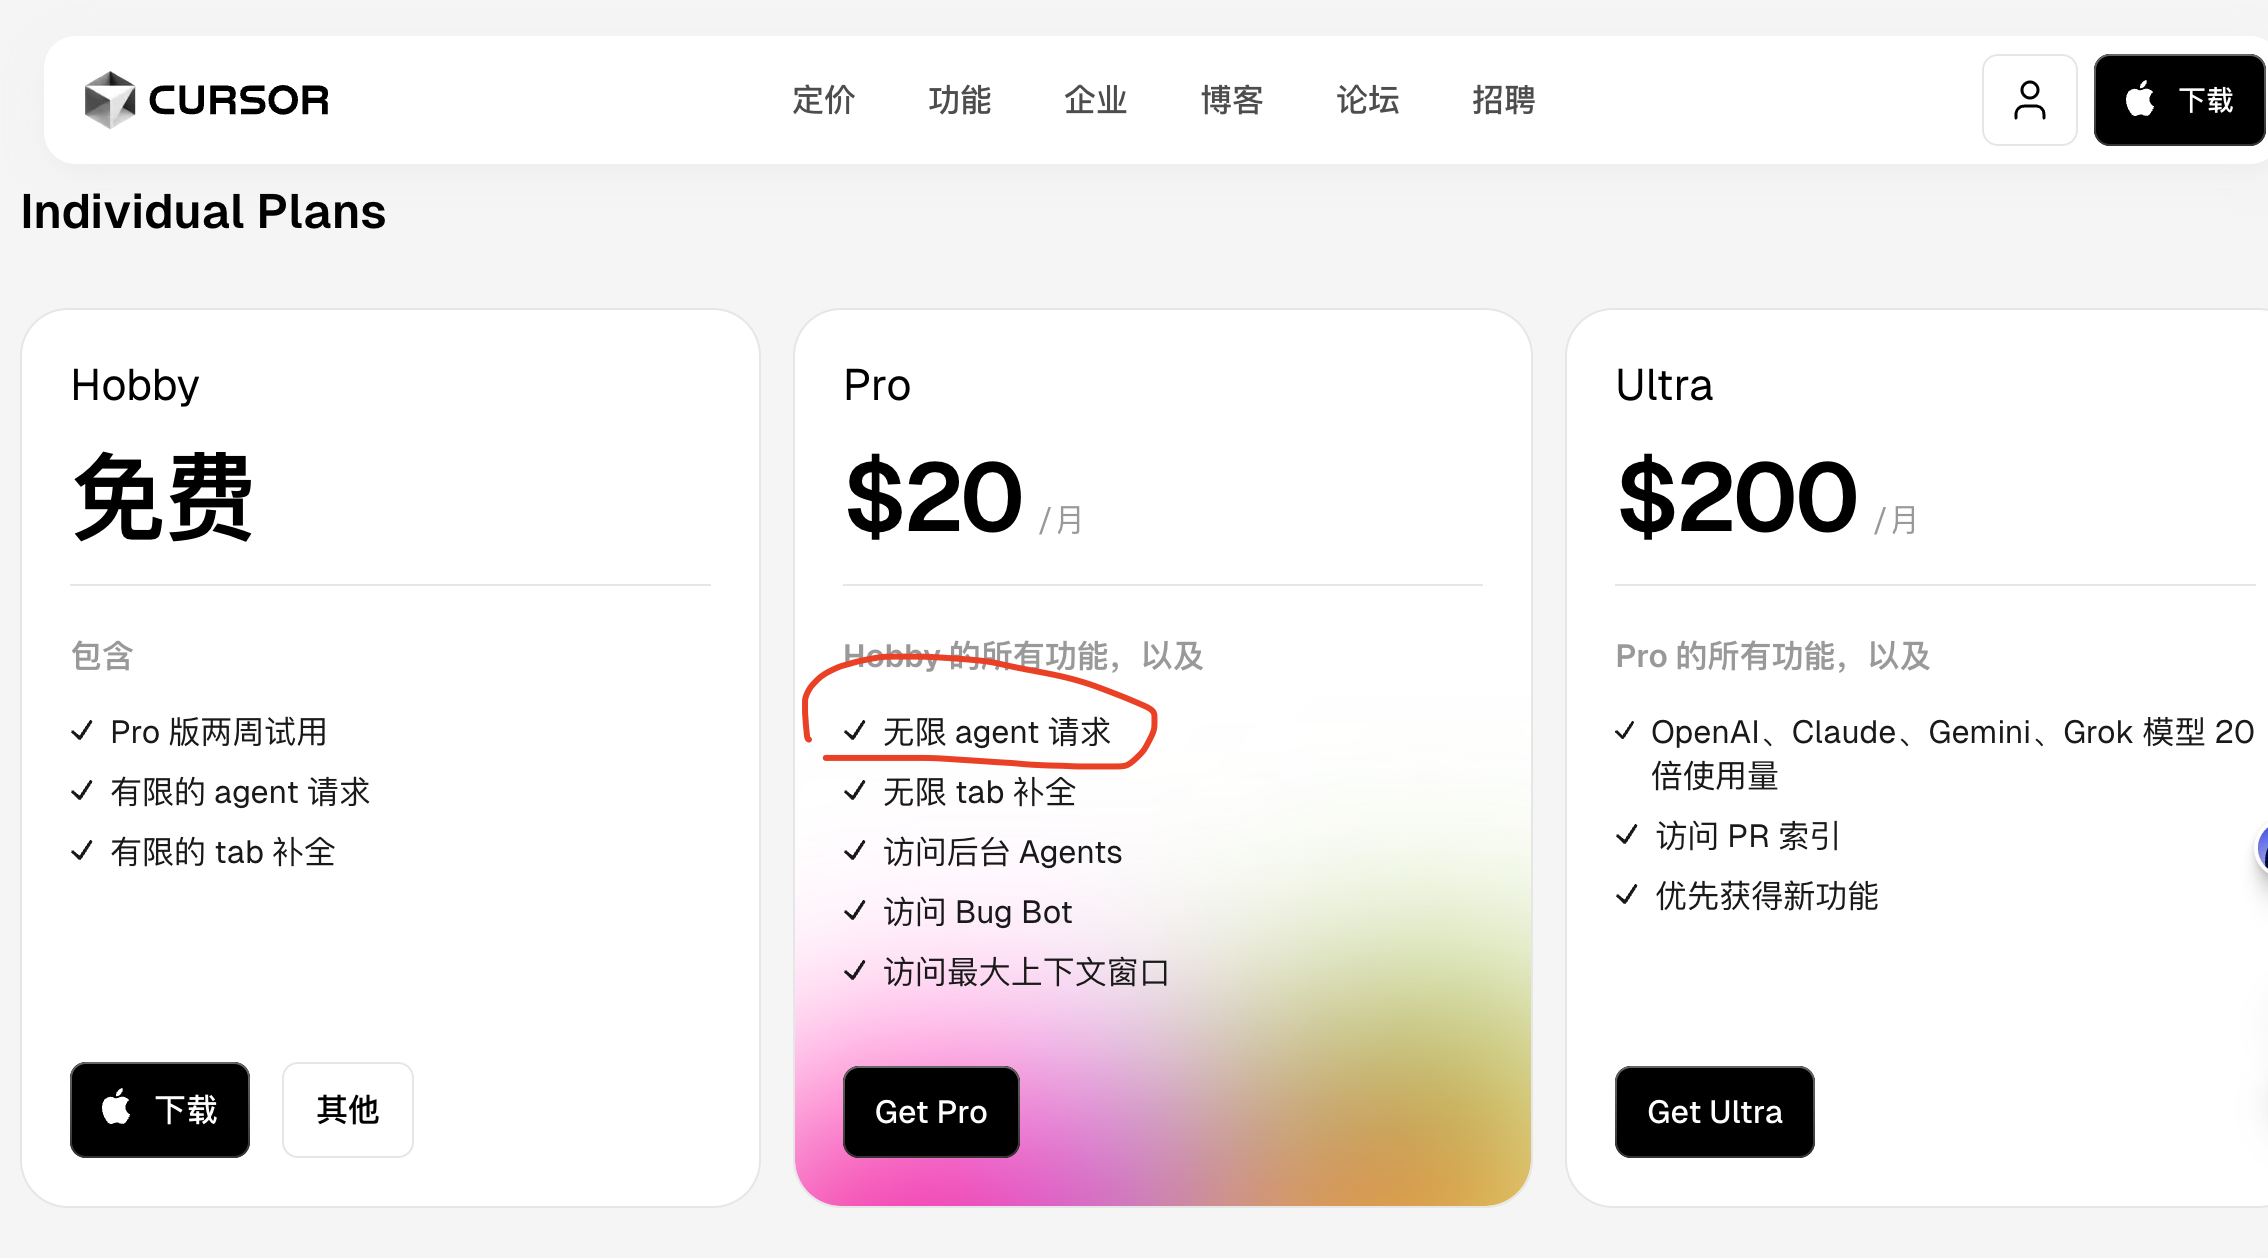This screenshot has width=2268, height=1258.
Task: Open the 功能 features menu item
Action: coord(959,100)
